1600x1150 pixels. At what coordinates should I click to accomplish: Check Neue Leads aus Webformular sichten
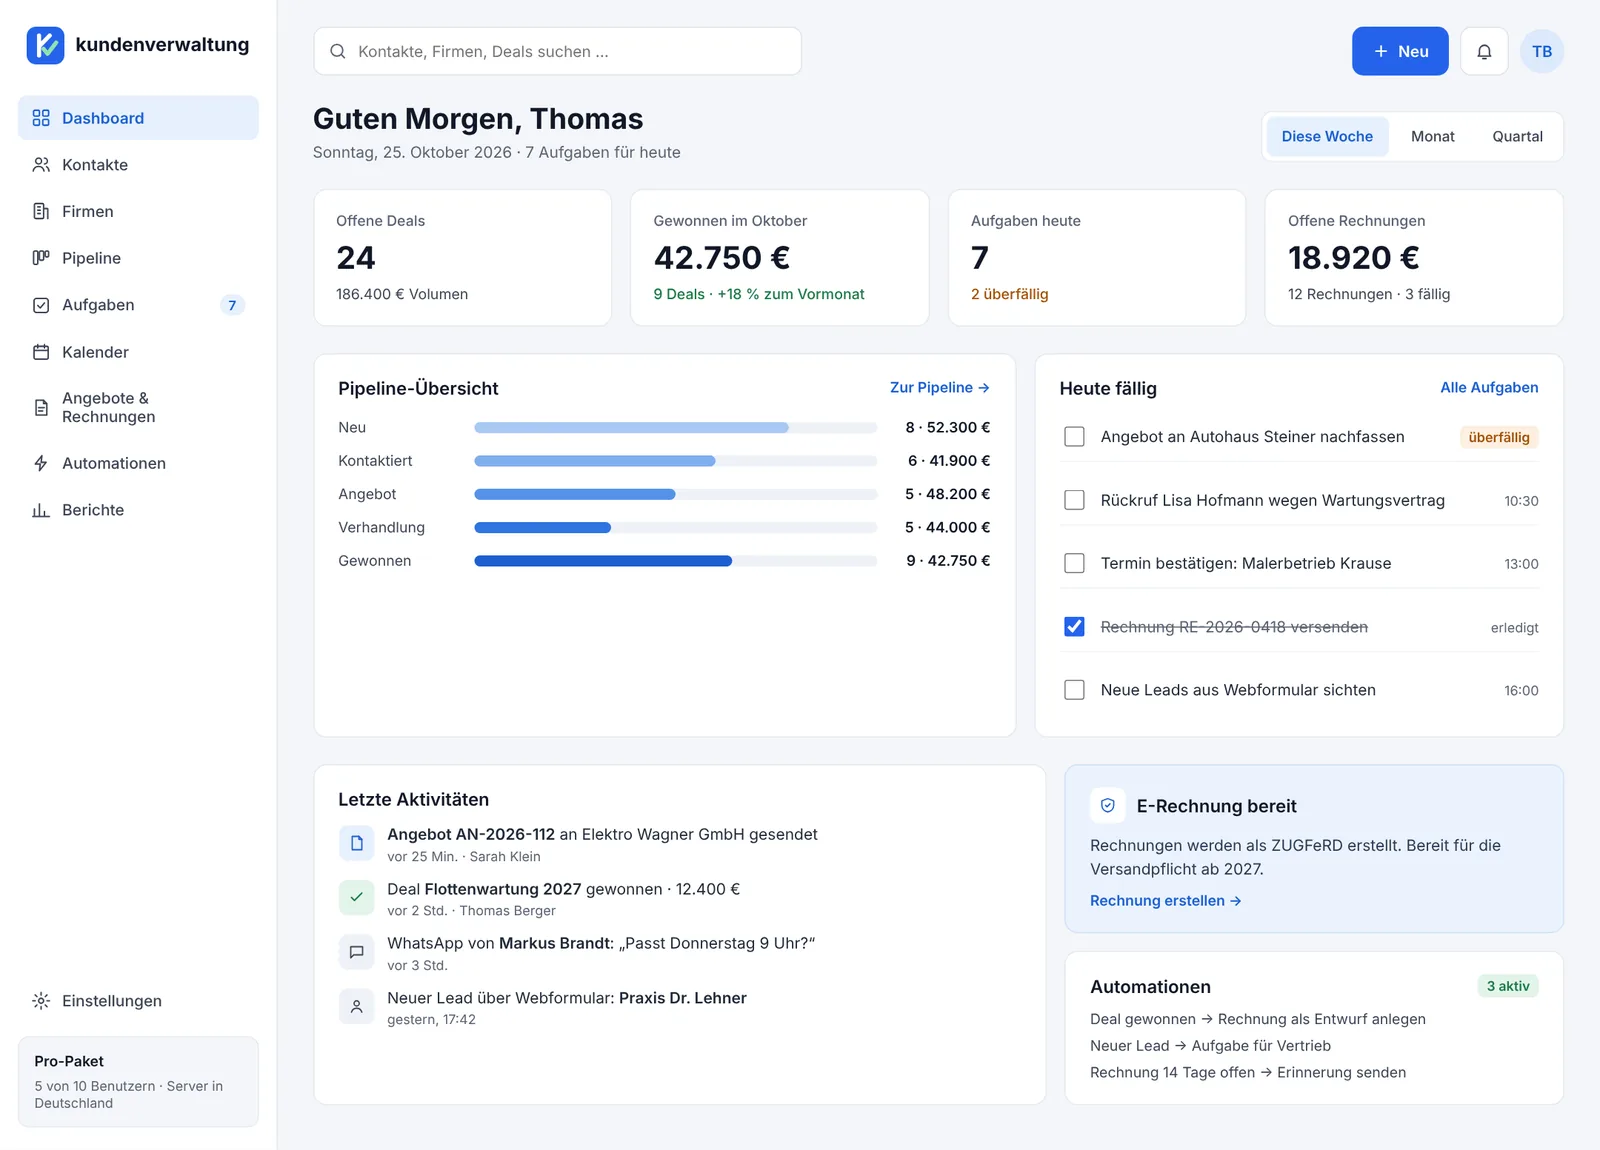pyautogui.click(x=1074, y=690)
